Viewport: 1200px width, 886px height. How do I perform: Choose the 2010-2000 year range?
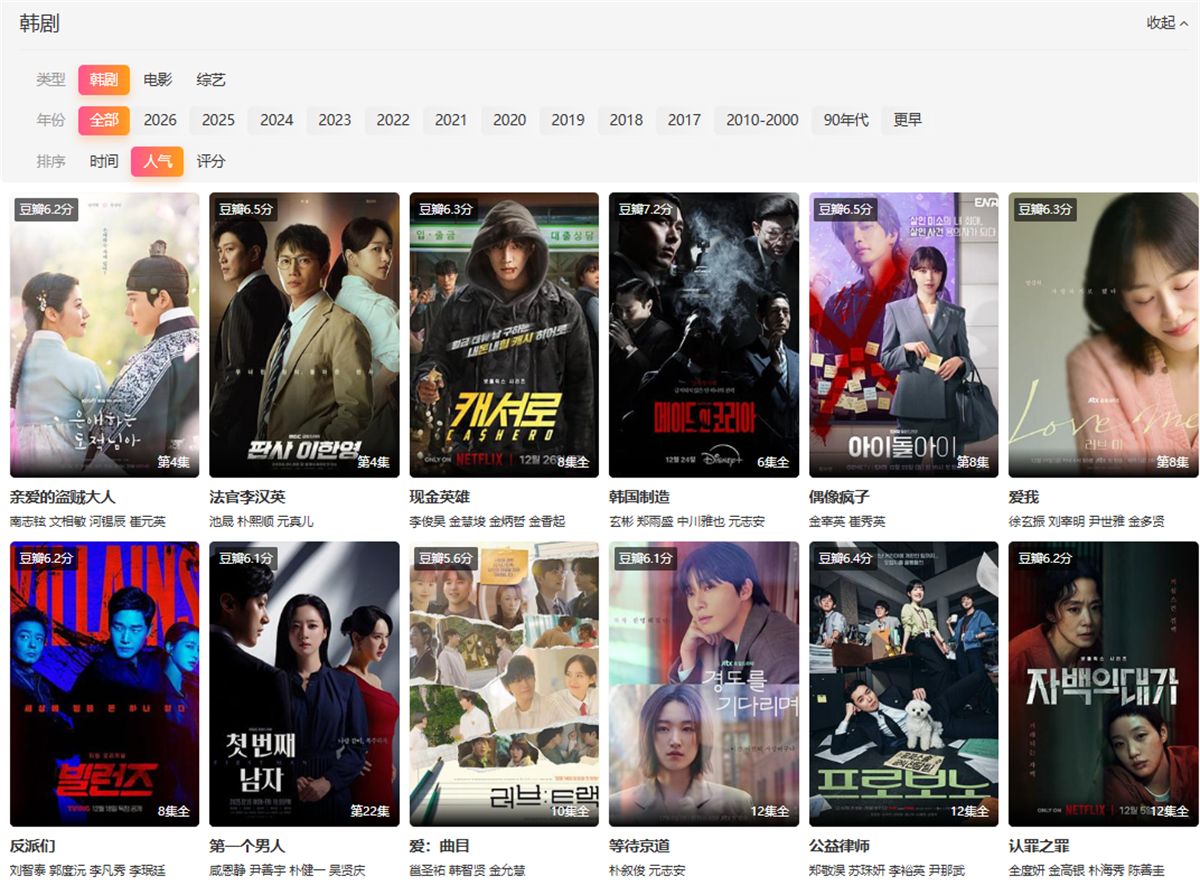click(x=762, y=120)
